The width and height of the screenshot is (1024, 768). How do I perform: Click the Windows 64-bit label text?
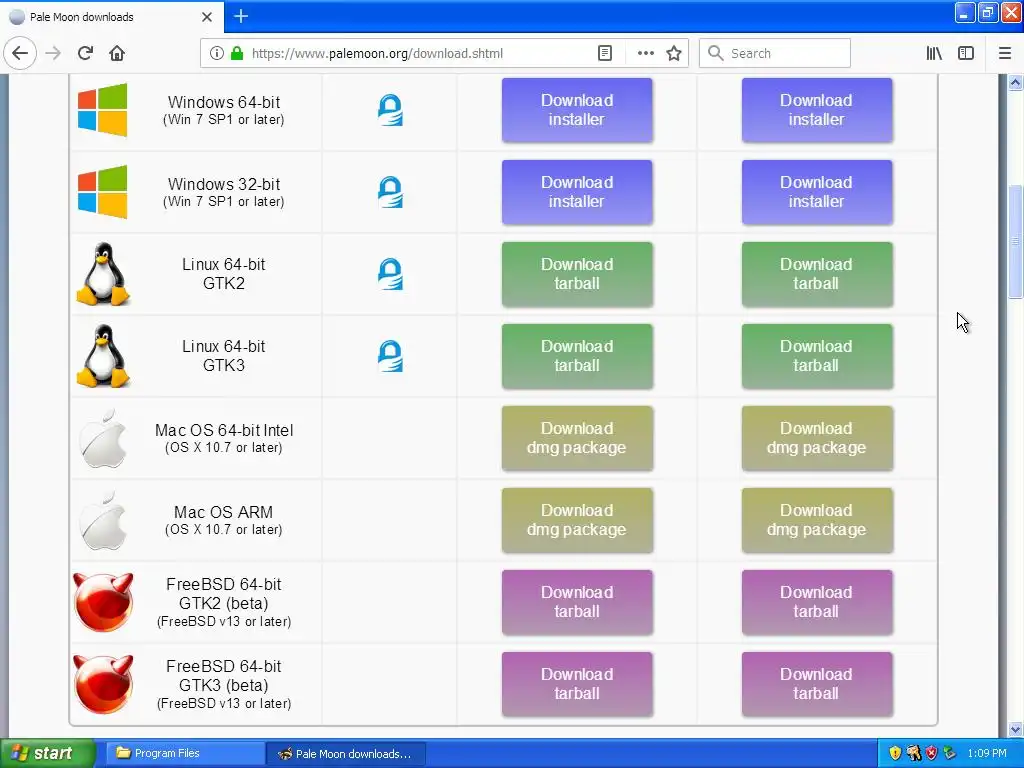tap(224, 103)
